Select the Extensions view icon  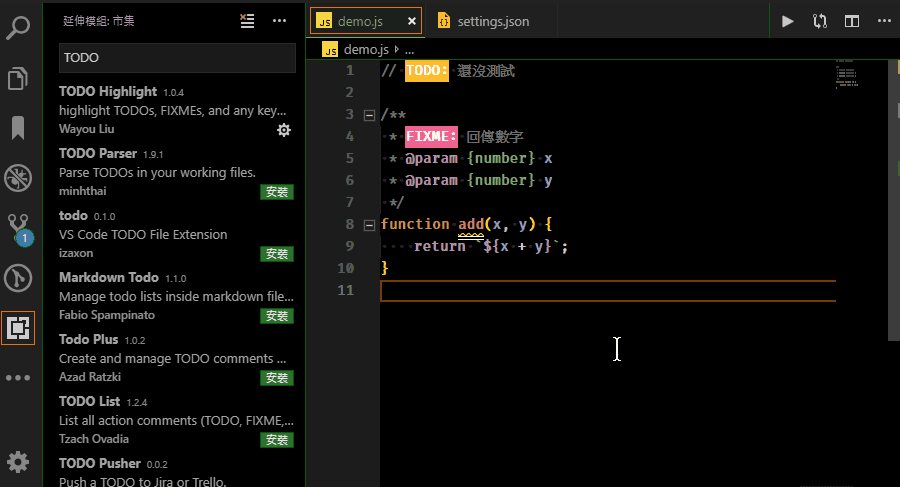18,328
